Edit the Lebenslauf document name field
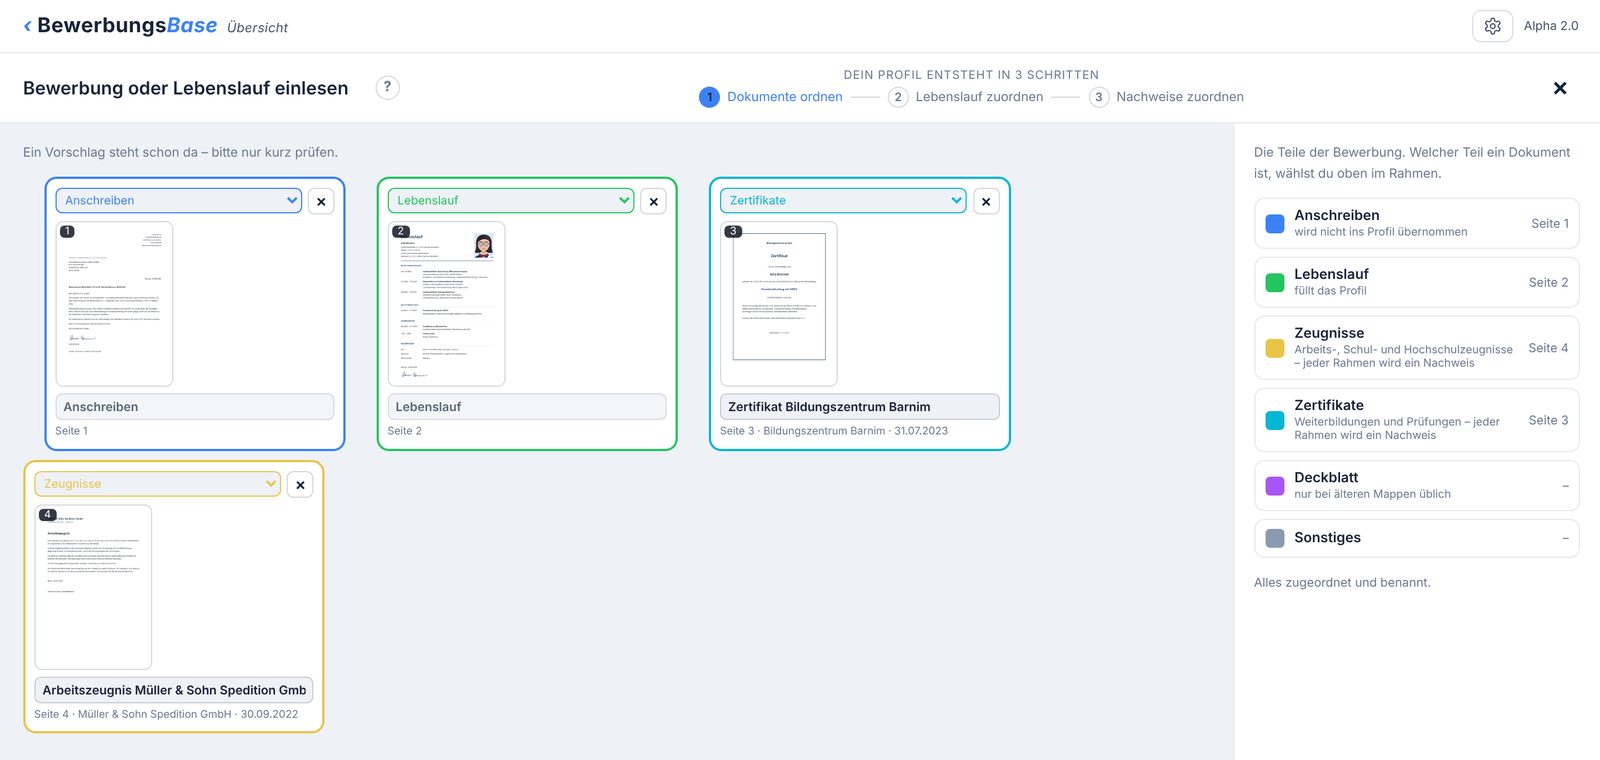1600x760 pixels. 527,407
